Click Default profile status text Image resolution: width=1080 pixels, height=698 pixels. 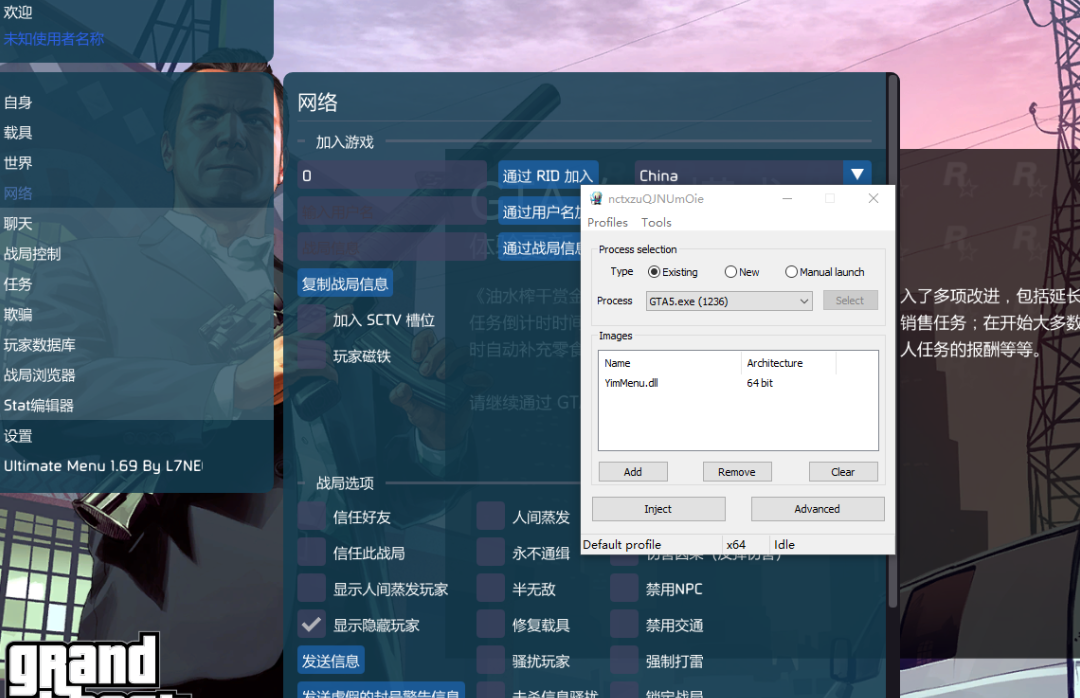(622, 544)
